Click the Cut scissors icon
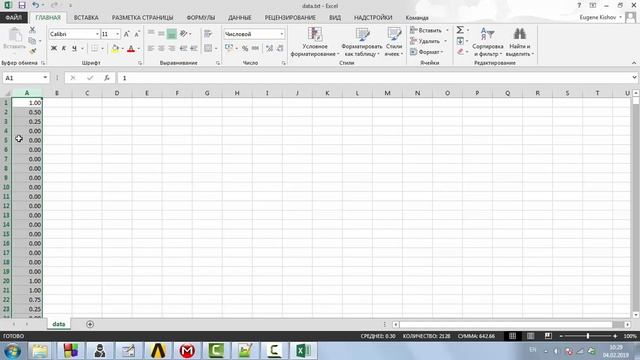Viewport: 640px width, 360px height. tap(32, 30)
